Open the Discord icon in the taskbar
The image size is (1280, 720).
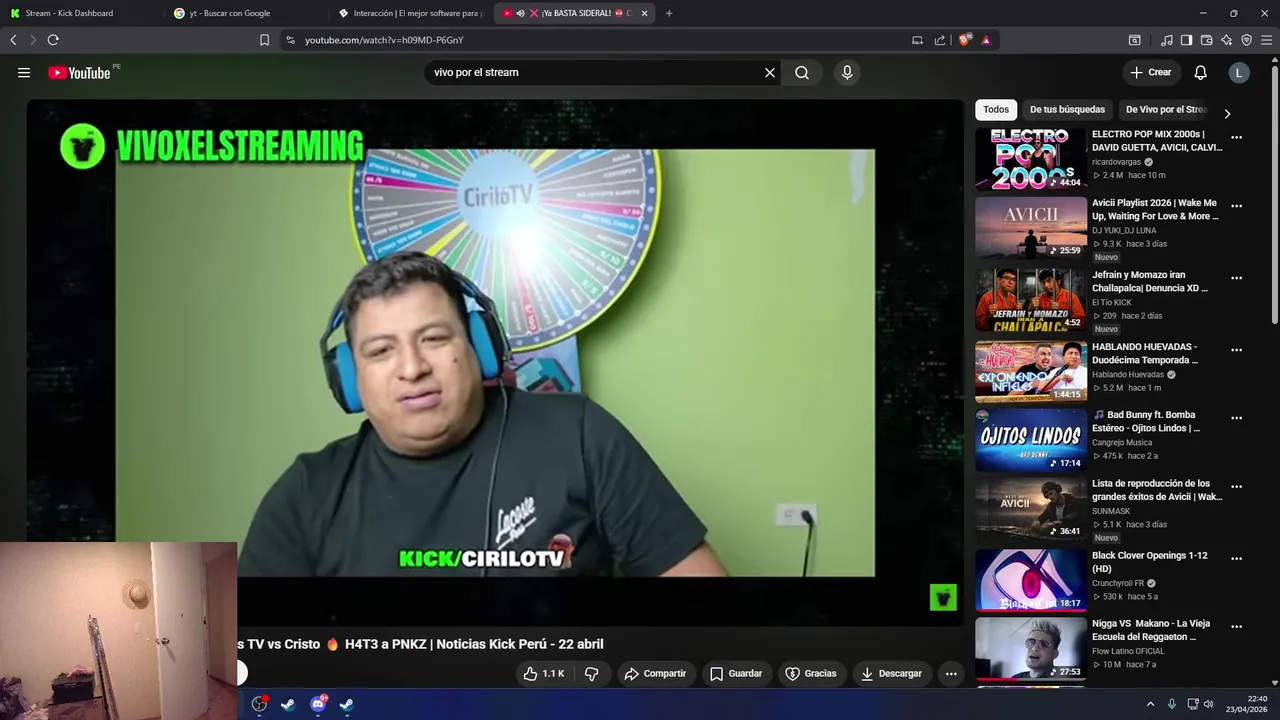(x=319, y=704)
